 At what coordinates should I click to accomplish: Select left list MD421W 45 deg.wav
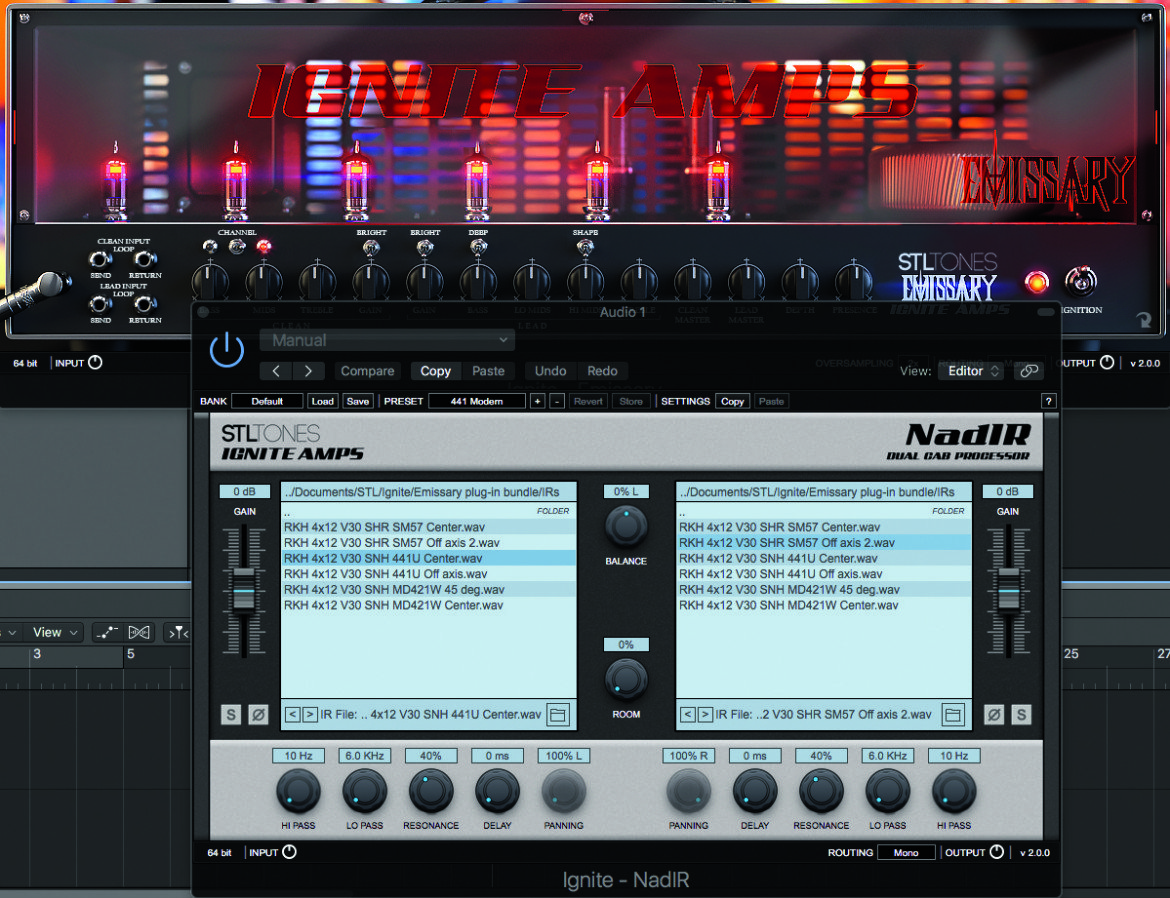point(428,590)
